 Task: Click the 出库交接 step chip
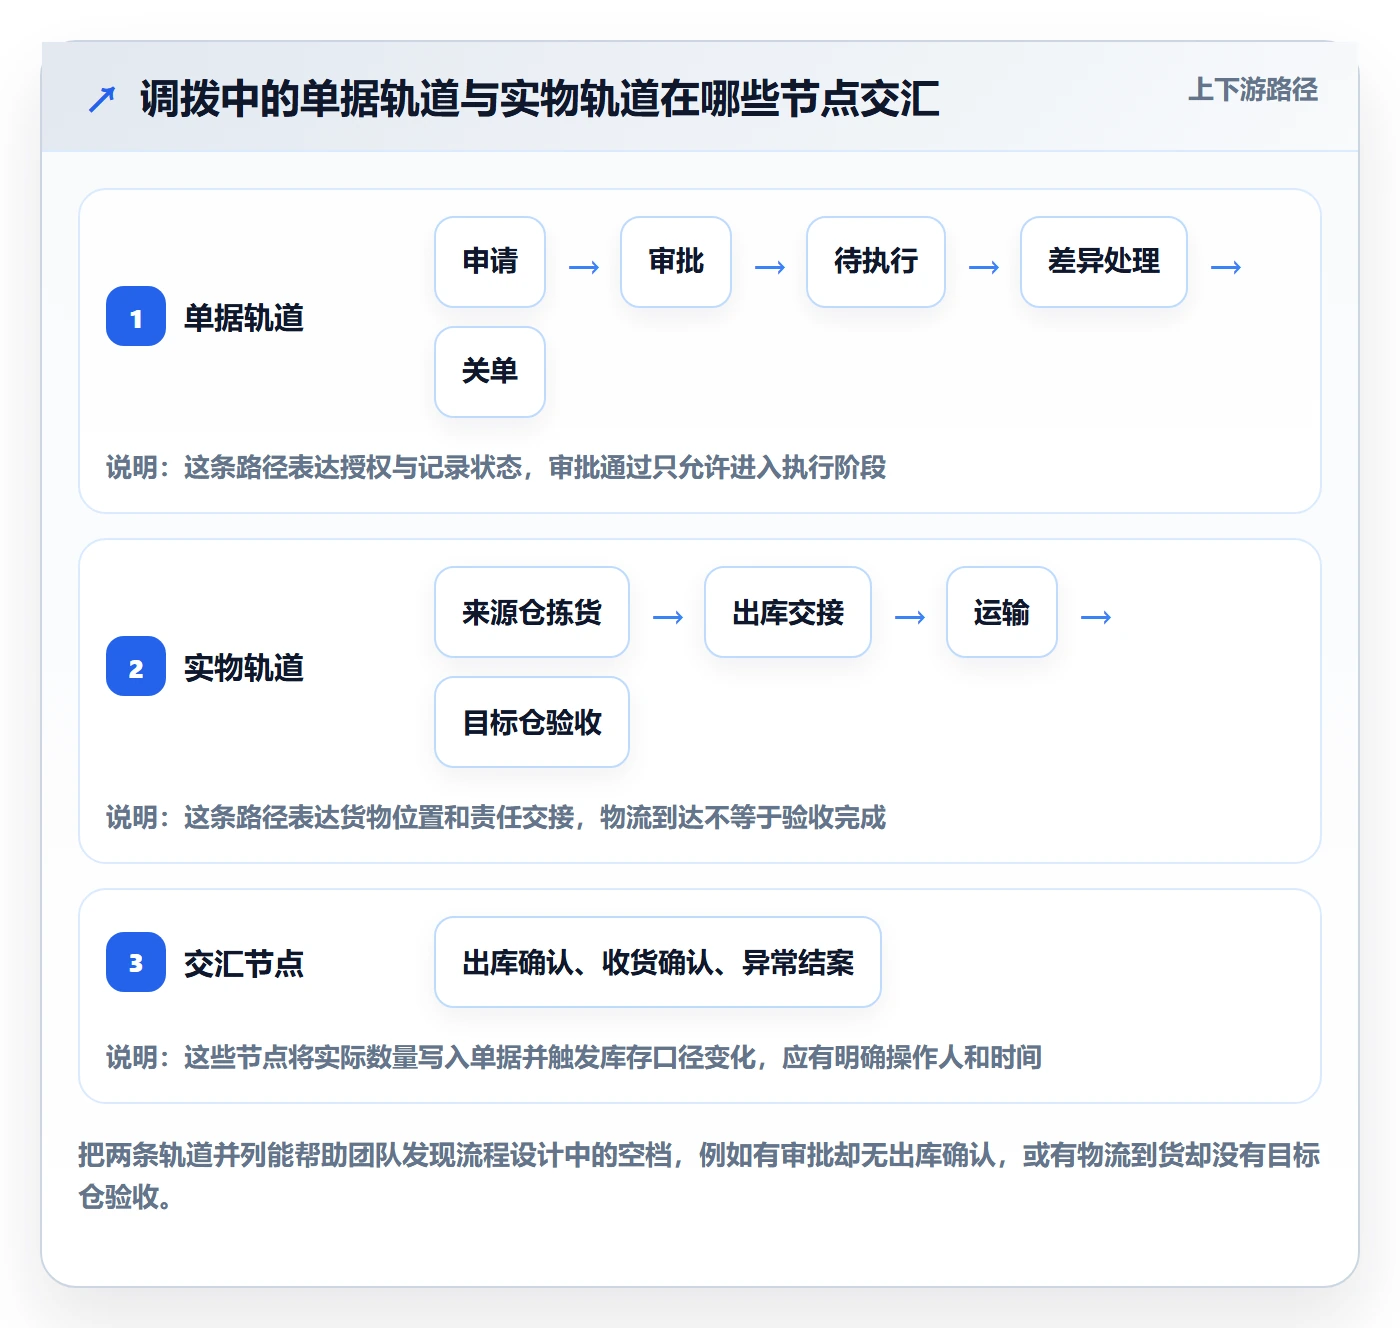click(788, 612)
